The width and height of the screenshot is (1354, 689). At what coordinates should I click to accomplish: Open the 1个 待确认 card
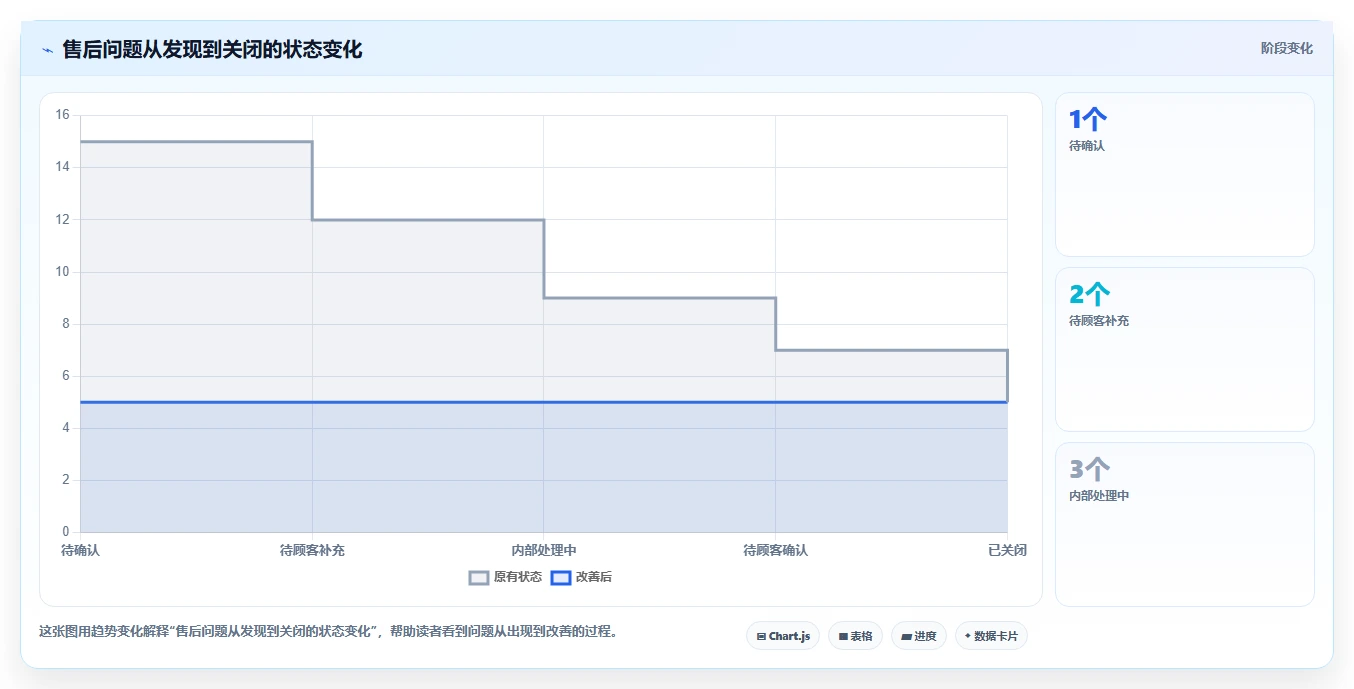pyautogui.click(x=1185, y=175)
